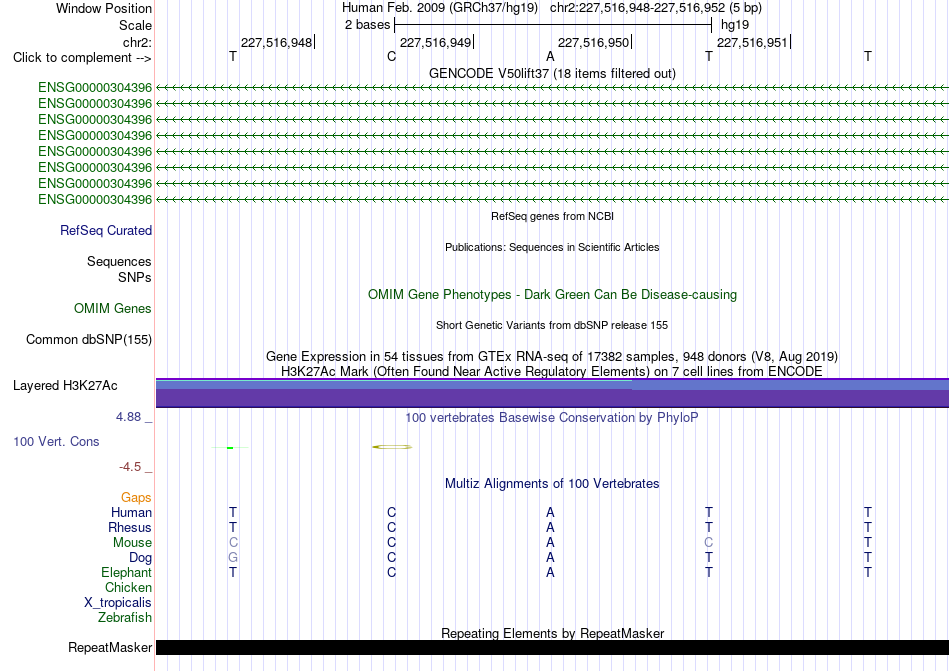Click Elephant's C base in second column
The width and height of the screenshot is (950, 671).
pos(391,572)
